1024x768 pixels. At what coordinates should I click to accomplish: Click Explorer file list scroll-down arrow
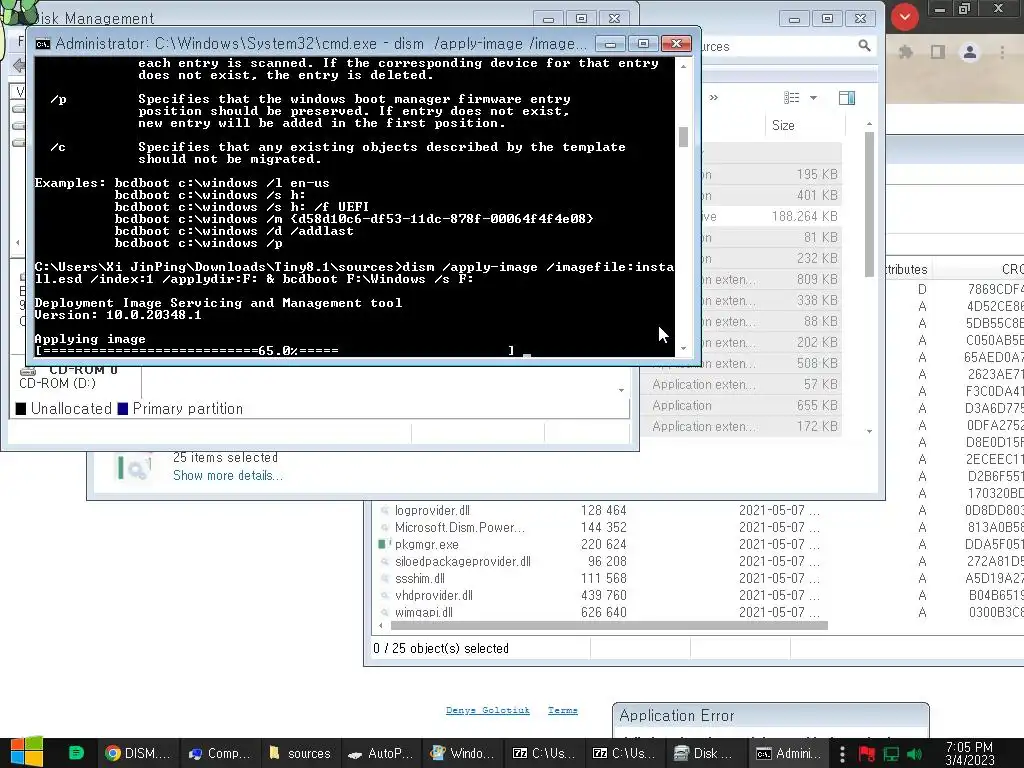click(869, 431)
